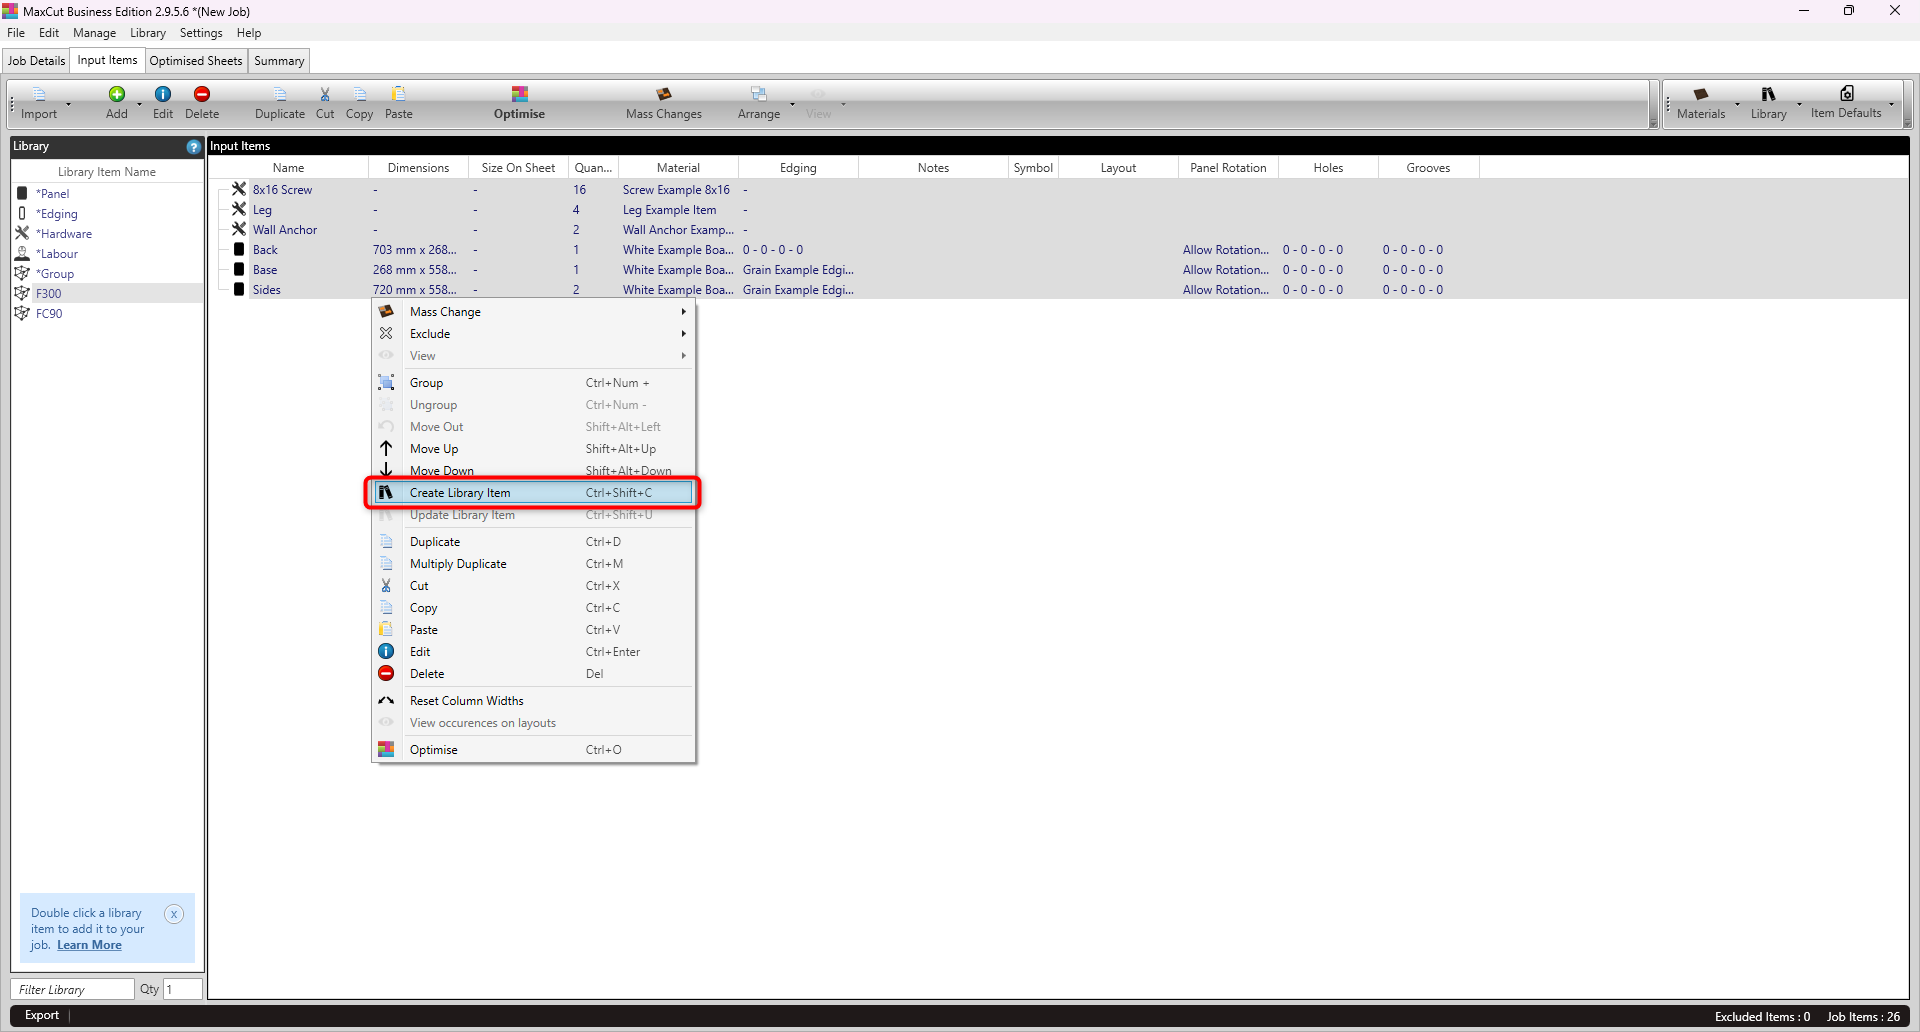Open Item Defaults from the toolbar
This screenshot has height=1032, width=1920.
click(x=1846, y=103)
